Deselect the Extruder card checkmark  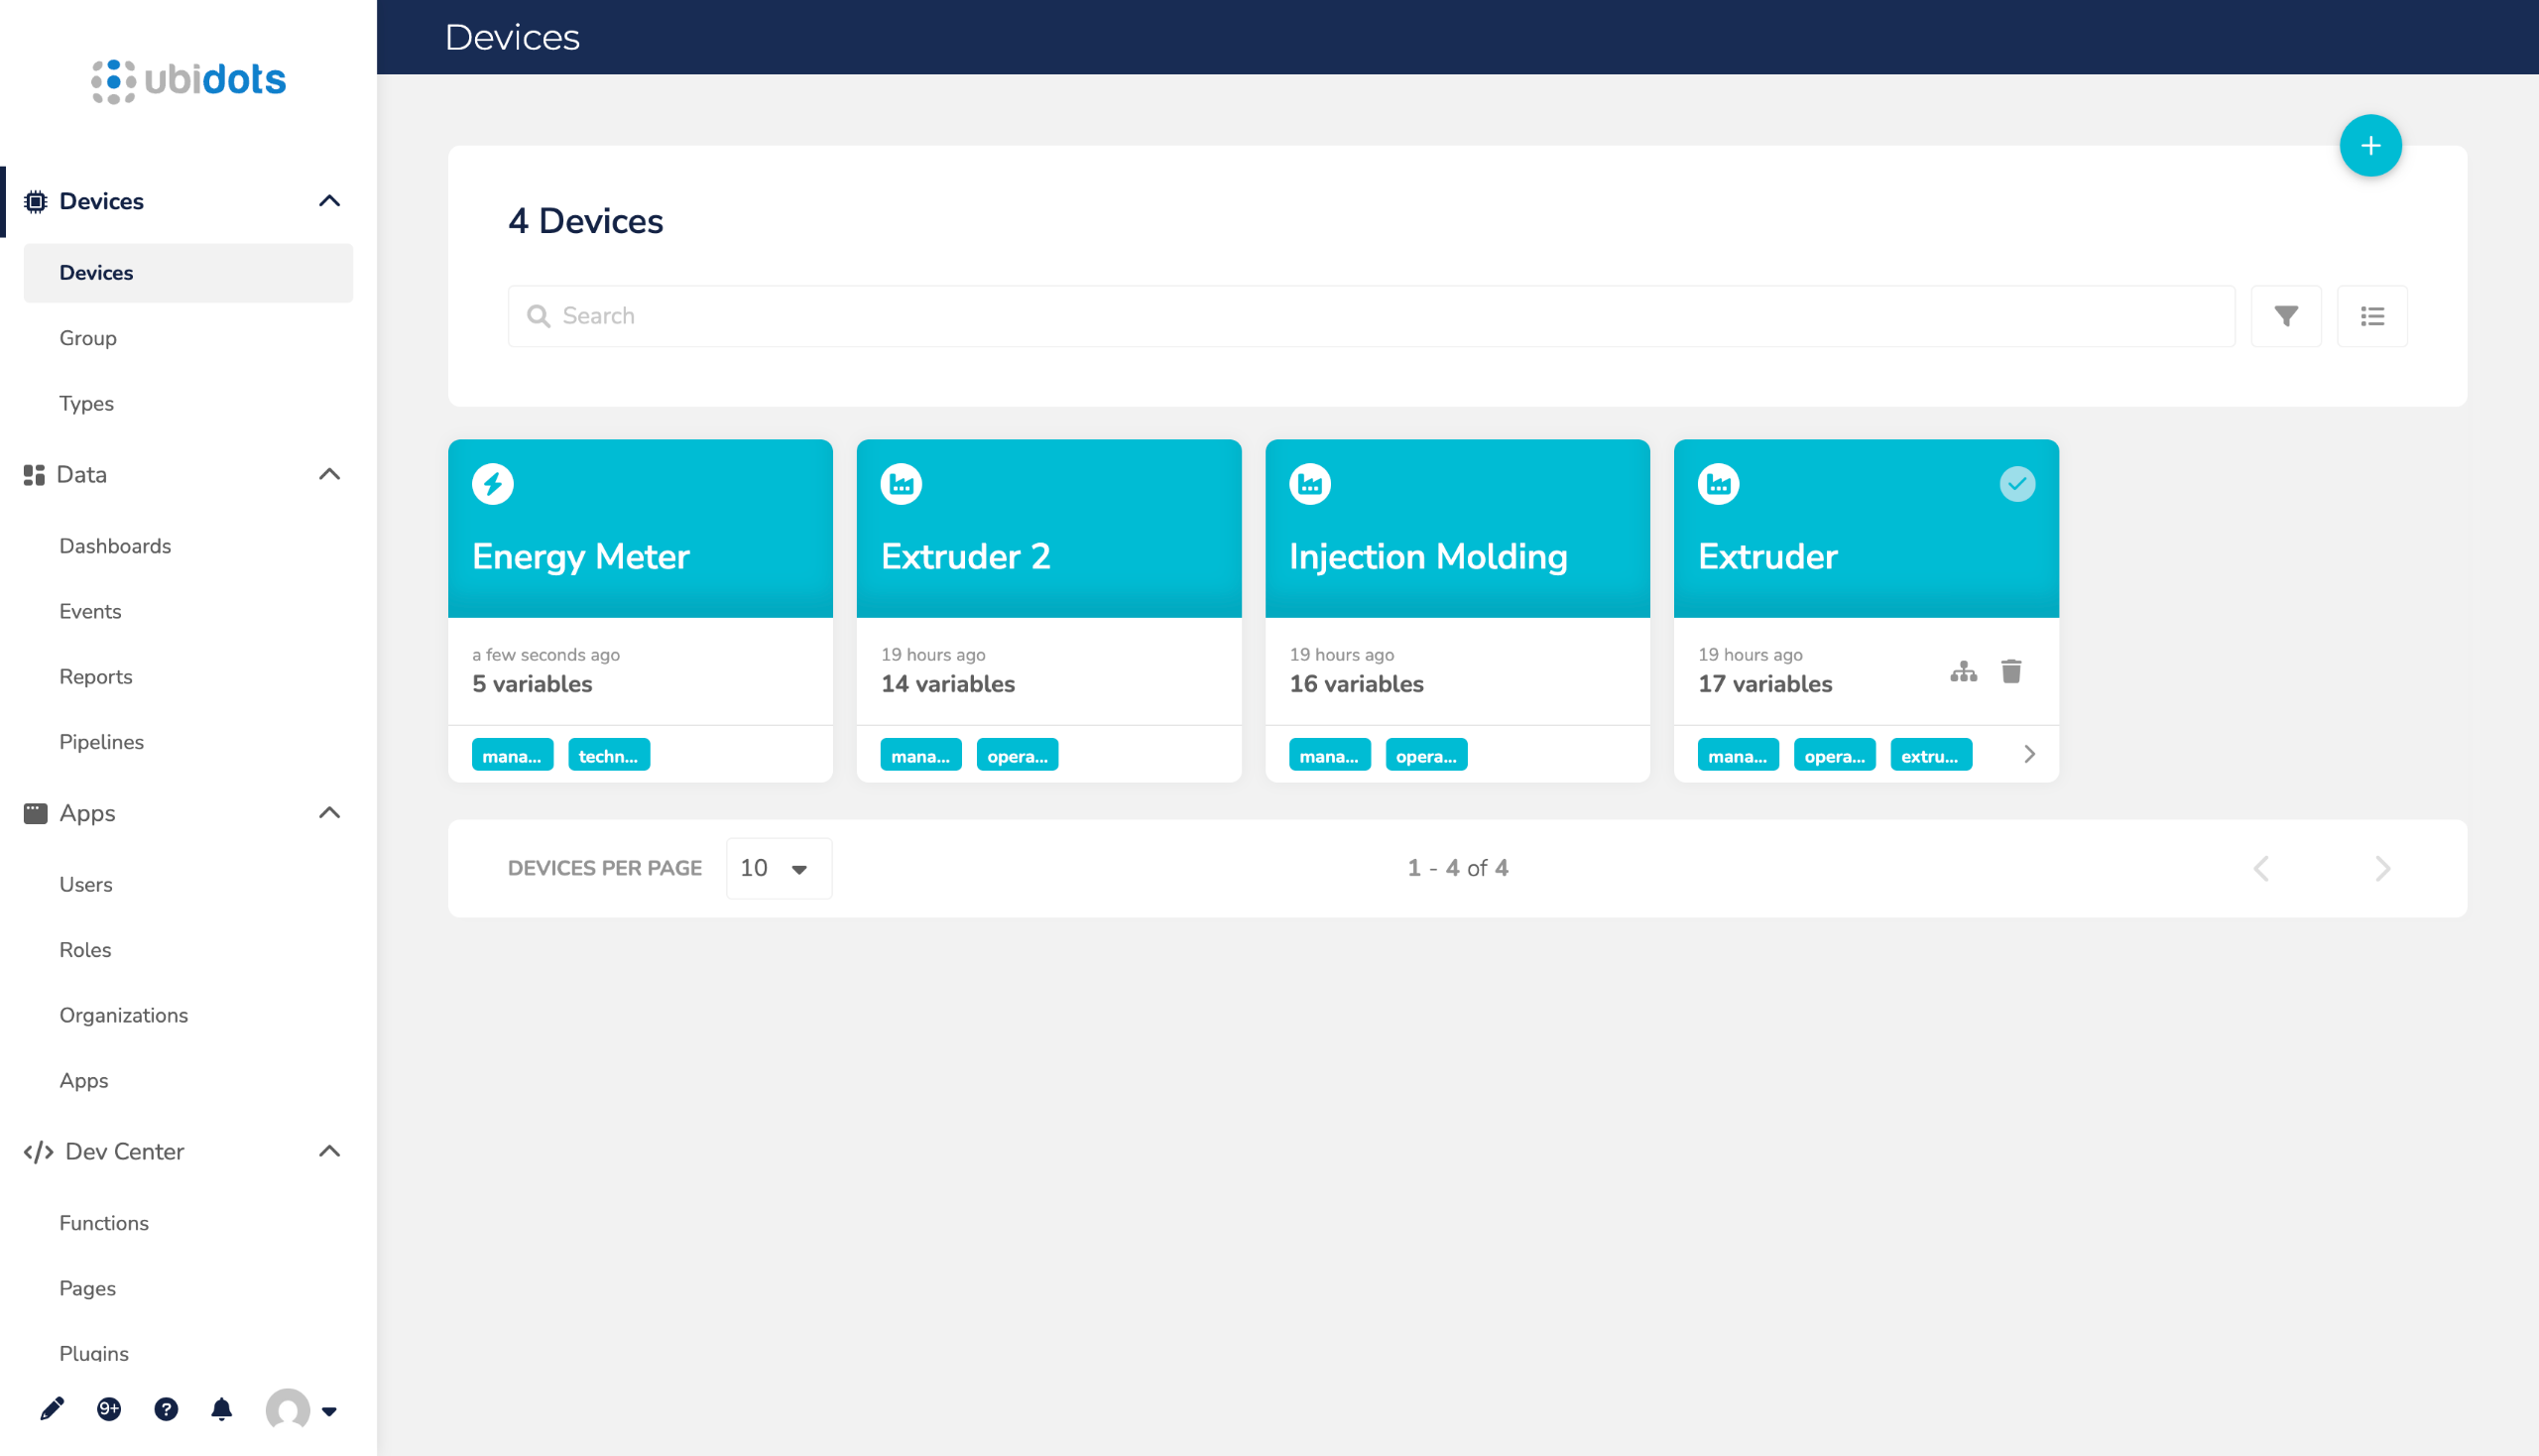(2016, 484)
